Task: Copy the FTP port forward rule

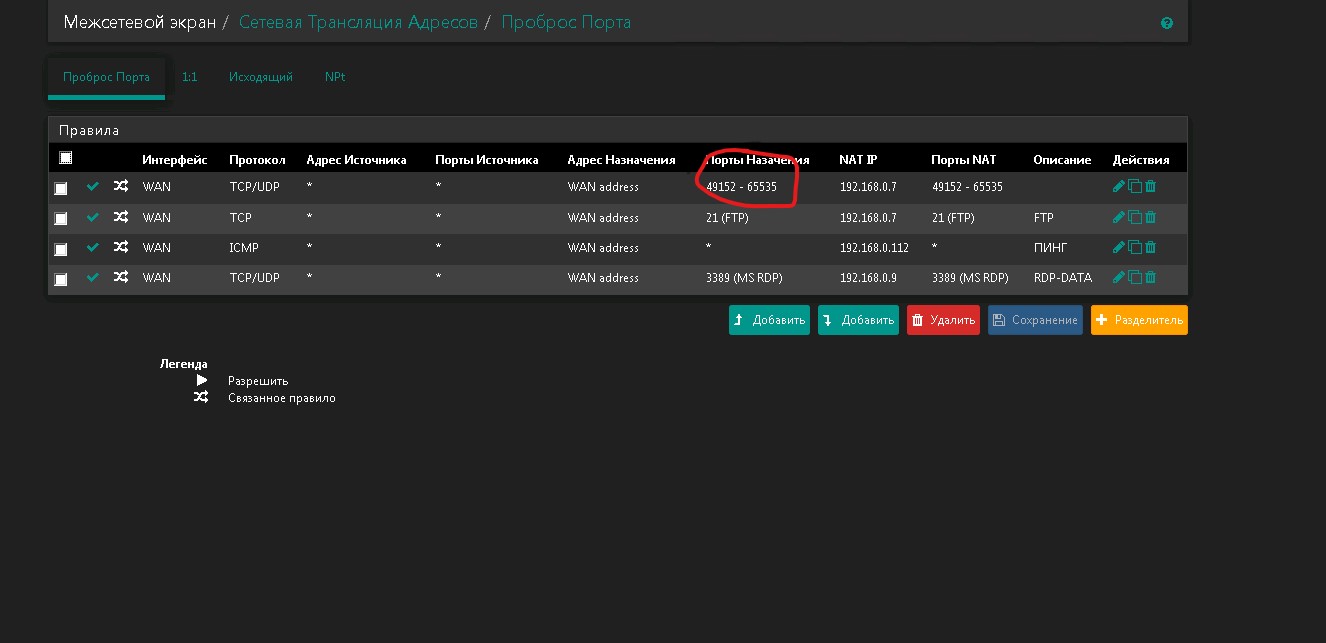Action: coord(1135,217)
